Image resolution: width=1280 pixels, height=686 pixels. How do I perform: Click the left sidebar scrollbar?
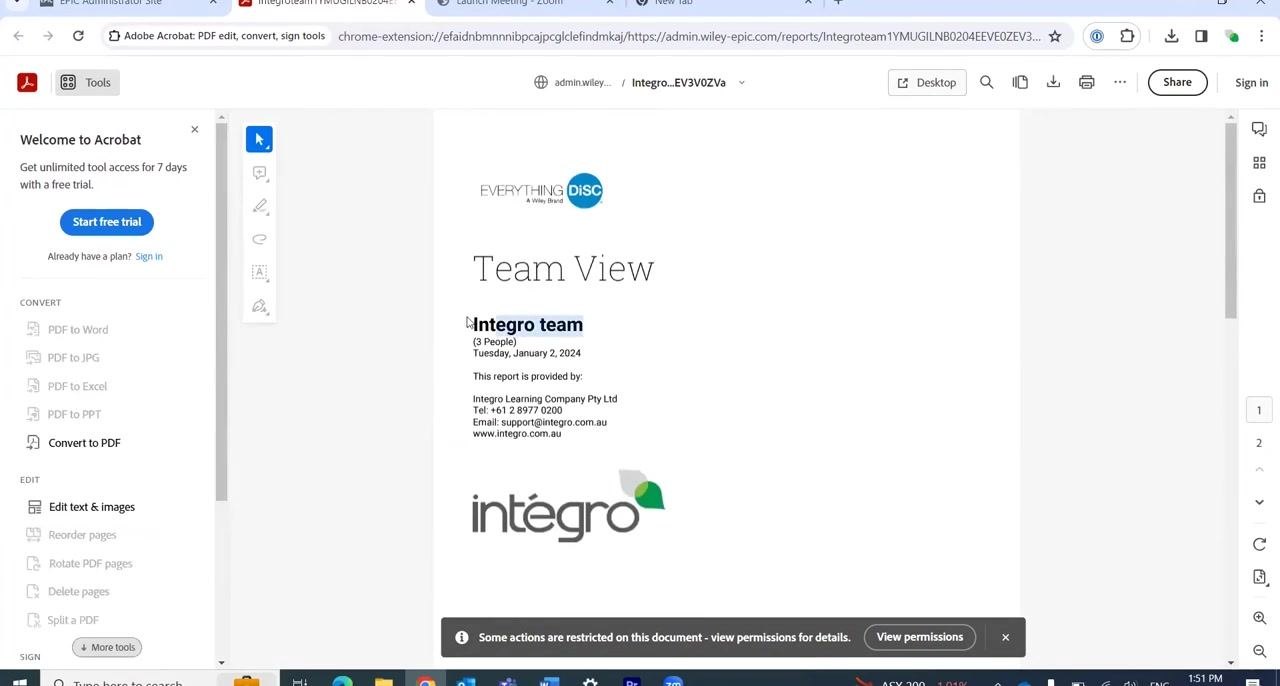pos(221,310)
